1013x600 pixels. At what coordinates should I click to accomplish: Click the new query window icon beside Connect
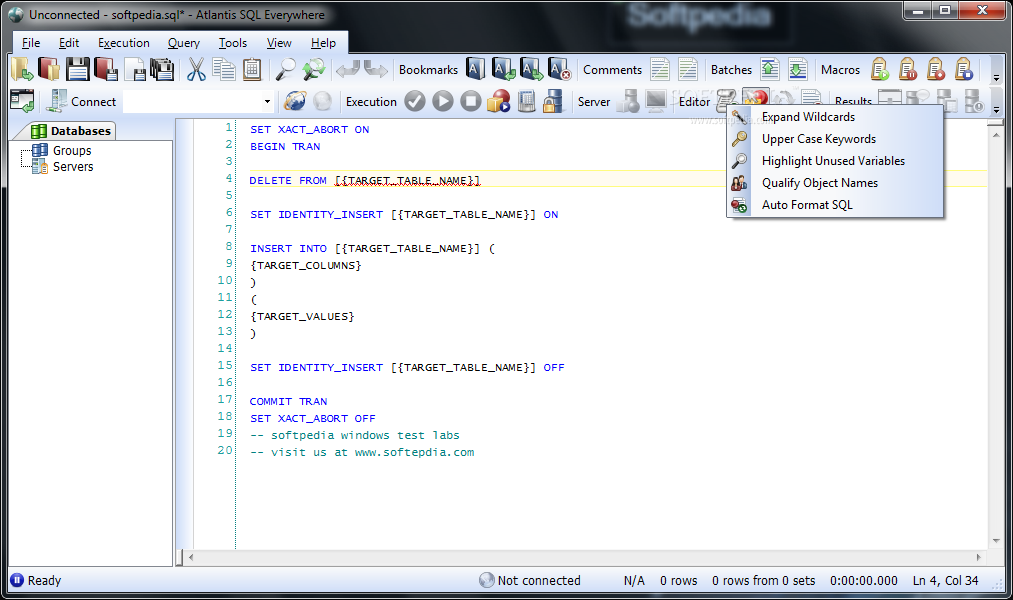(x=22, y=101)
